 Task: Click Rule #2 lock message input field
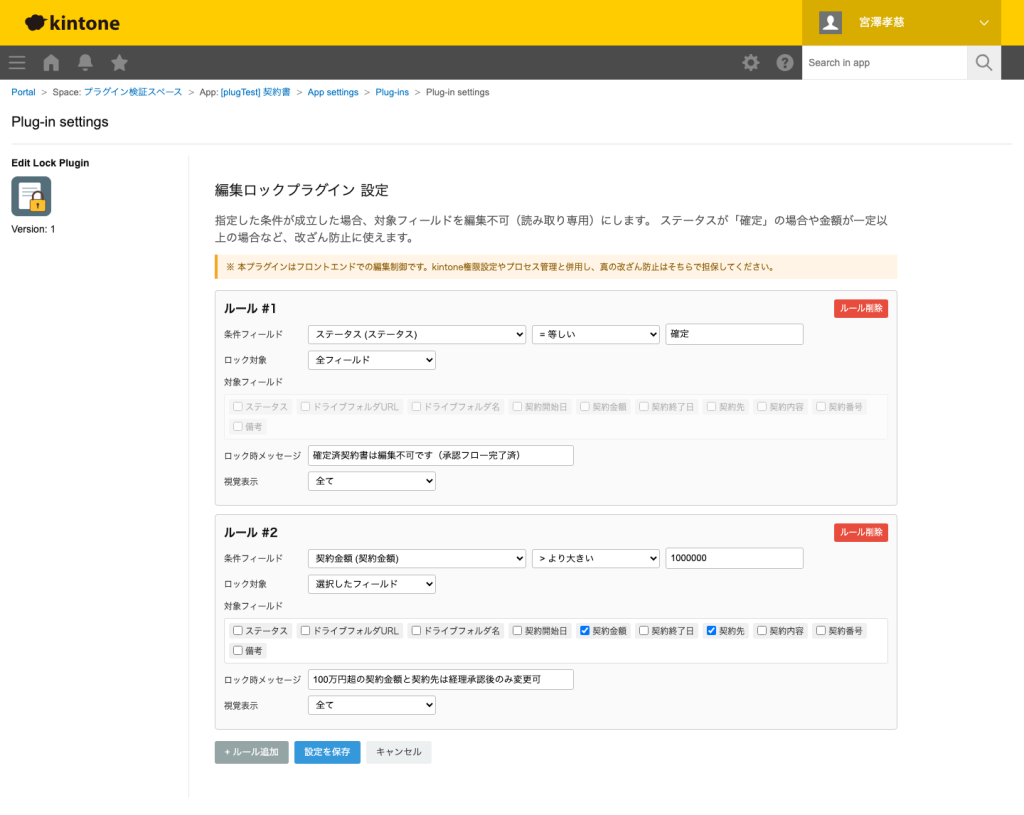pos(440,680)
